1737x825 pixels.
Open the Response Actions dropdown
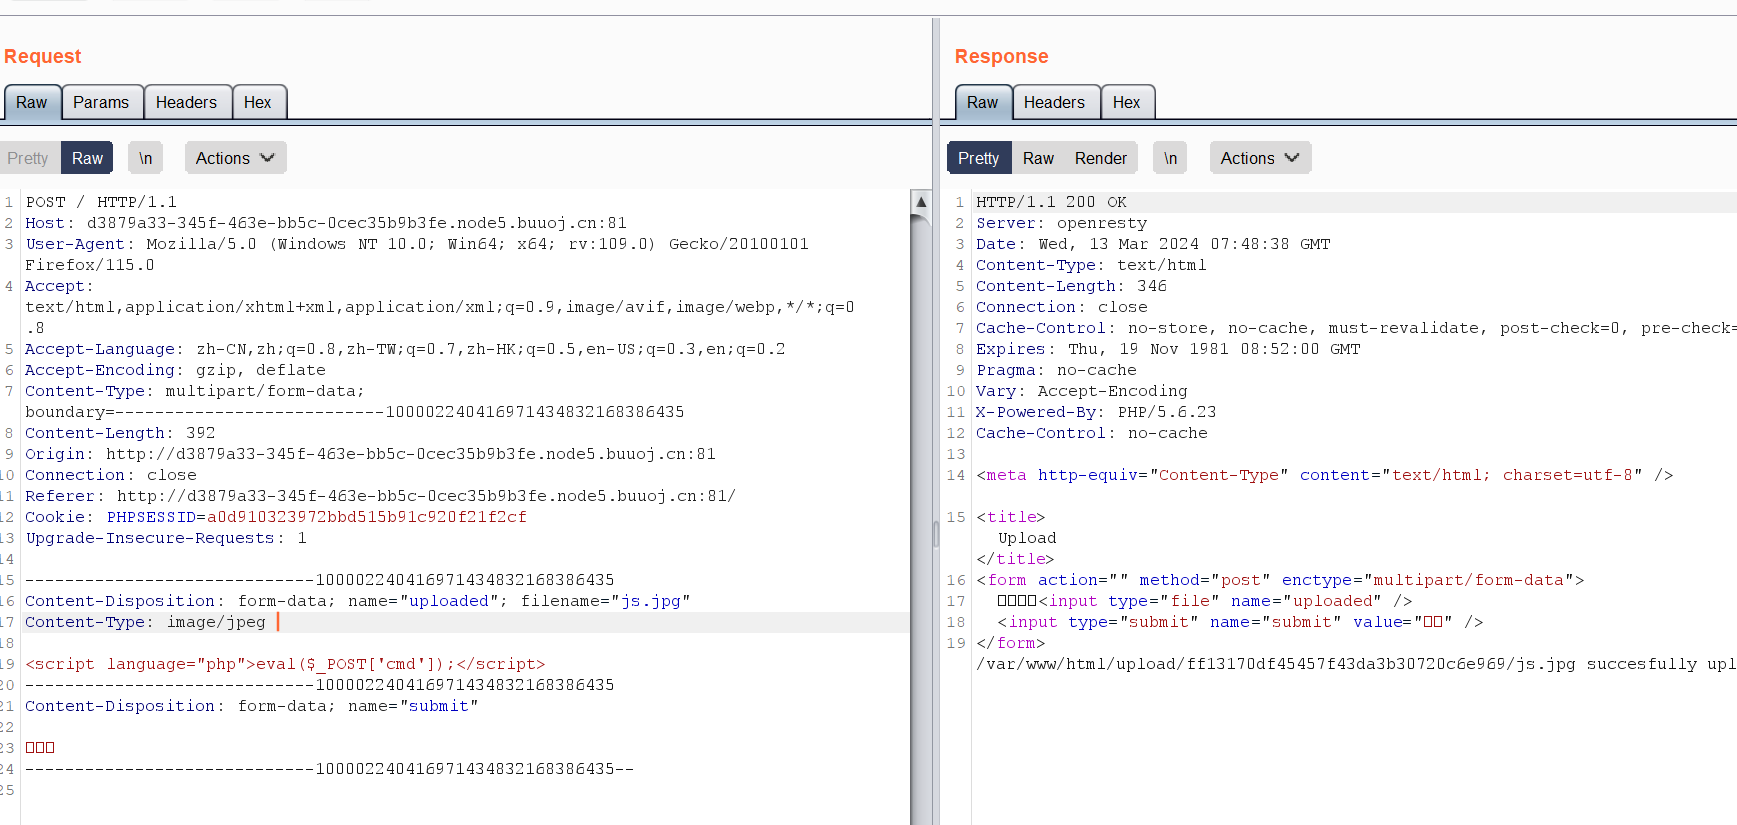coord(1260,158)
